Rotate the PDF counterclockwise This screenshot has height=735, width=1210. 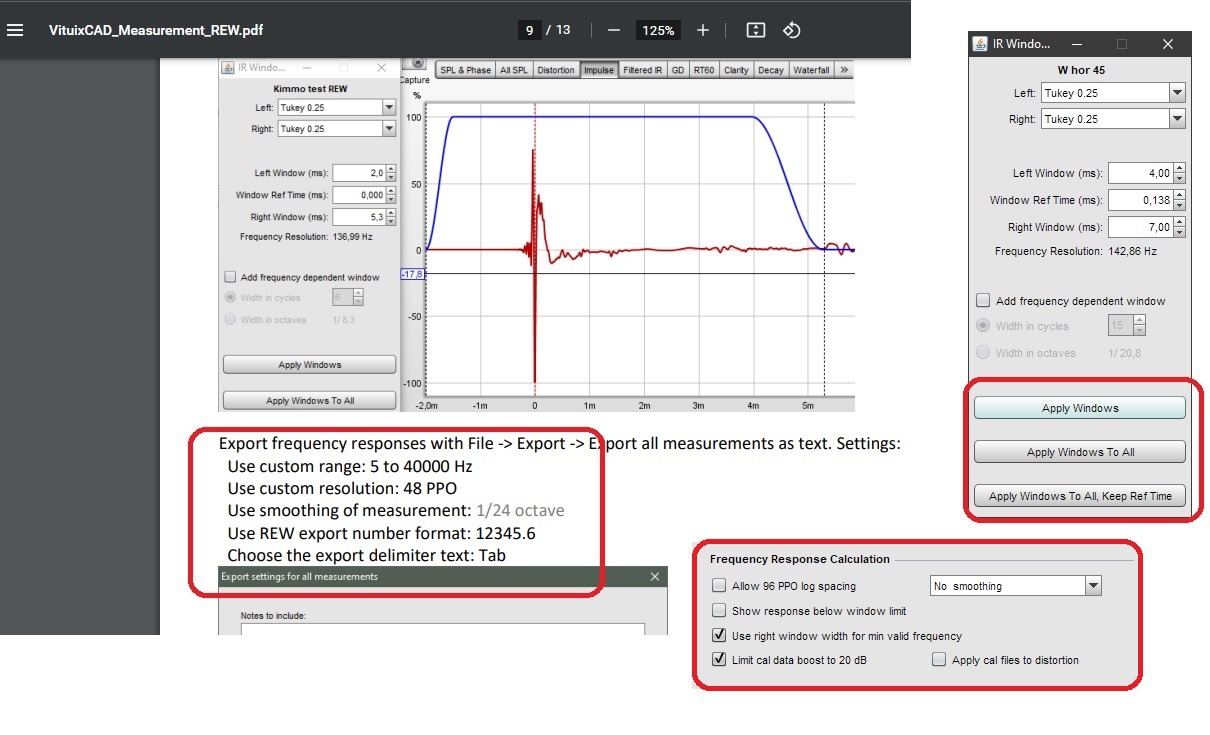point(792,30)
